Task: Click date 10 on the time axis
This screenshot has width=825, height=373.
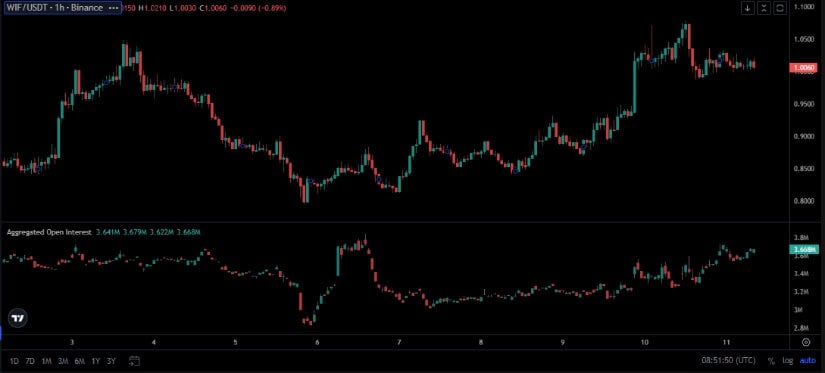Action: click(x=645, y=342)
